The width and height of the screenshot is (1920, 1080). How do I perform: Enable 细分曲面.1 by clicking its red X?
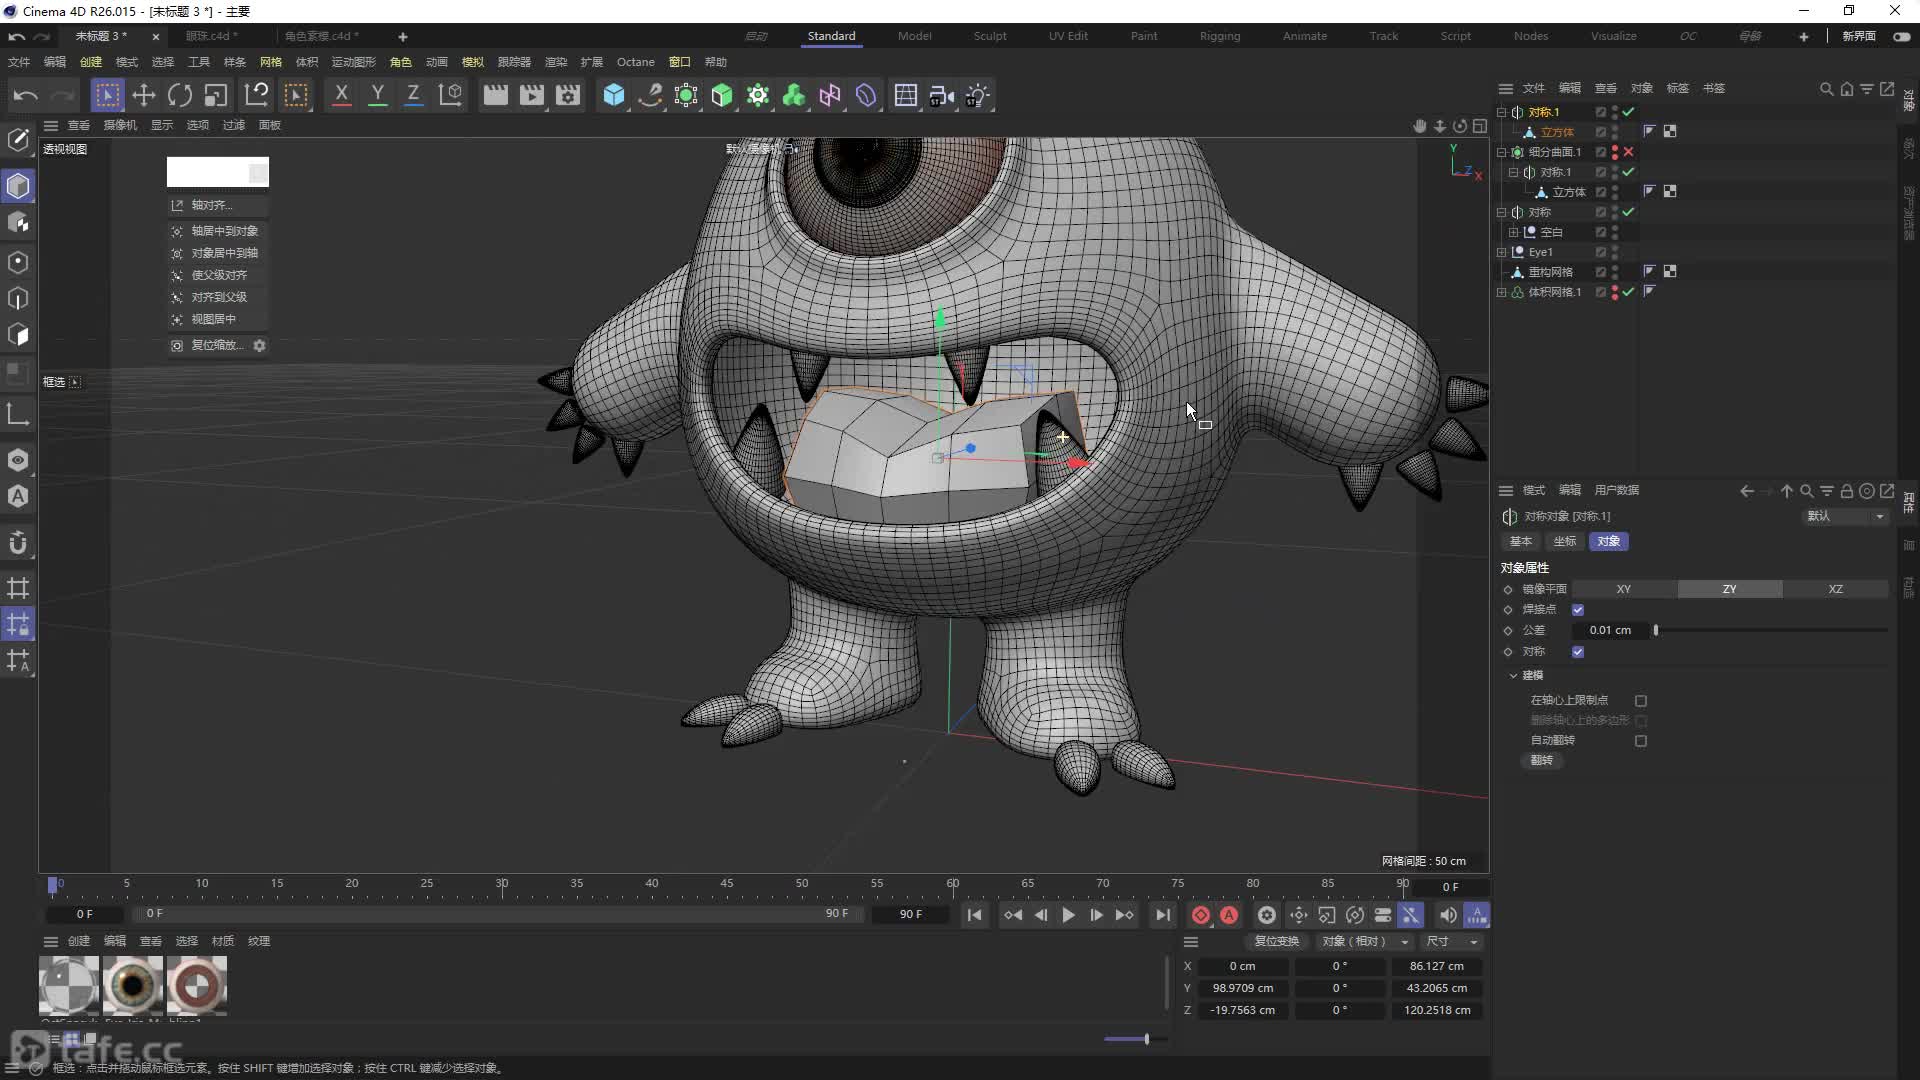pyautogui.click(x=1629, y=152)
